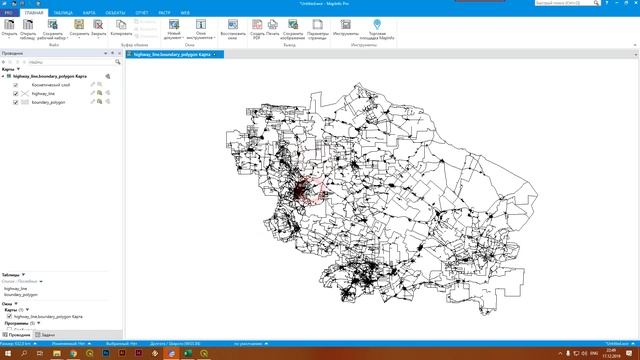640x360 pixels.
Task: Select the Проводник bottom panel tab
Action: pos(16,335)
